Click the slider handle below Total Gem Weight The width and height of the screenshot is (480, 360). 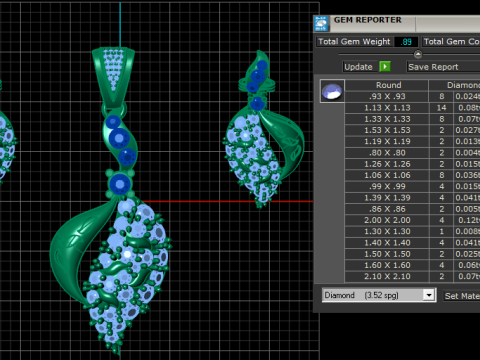418,54
